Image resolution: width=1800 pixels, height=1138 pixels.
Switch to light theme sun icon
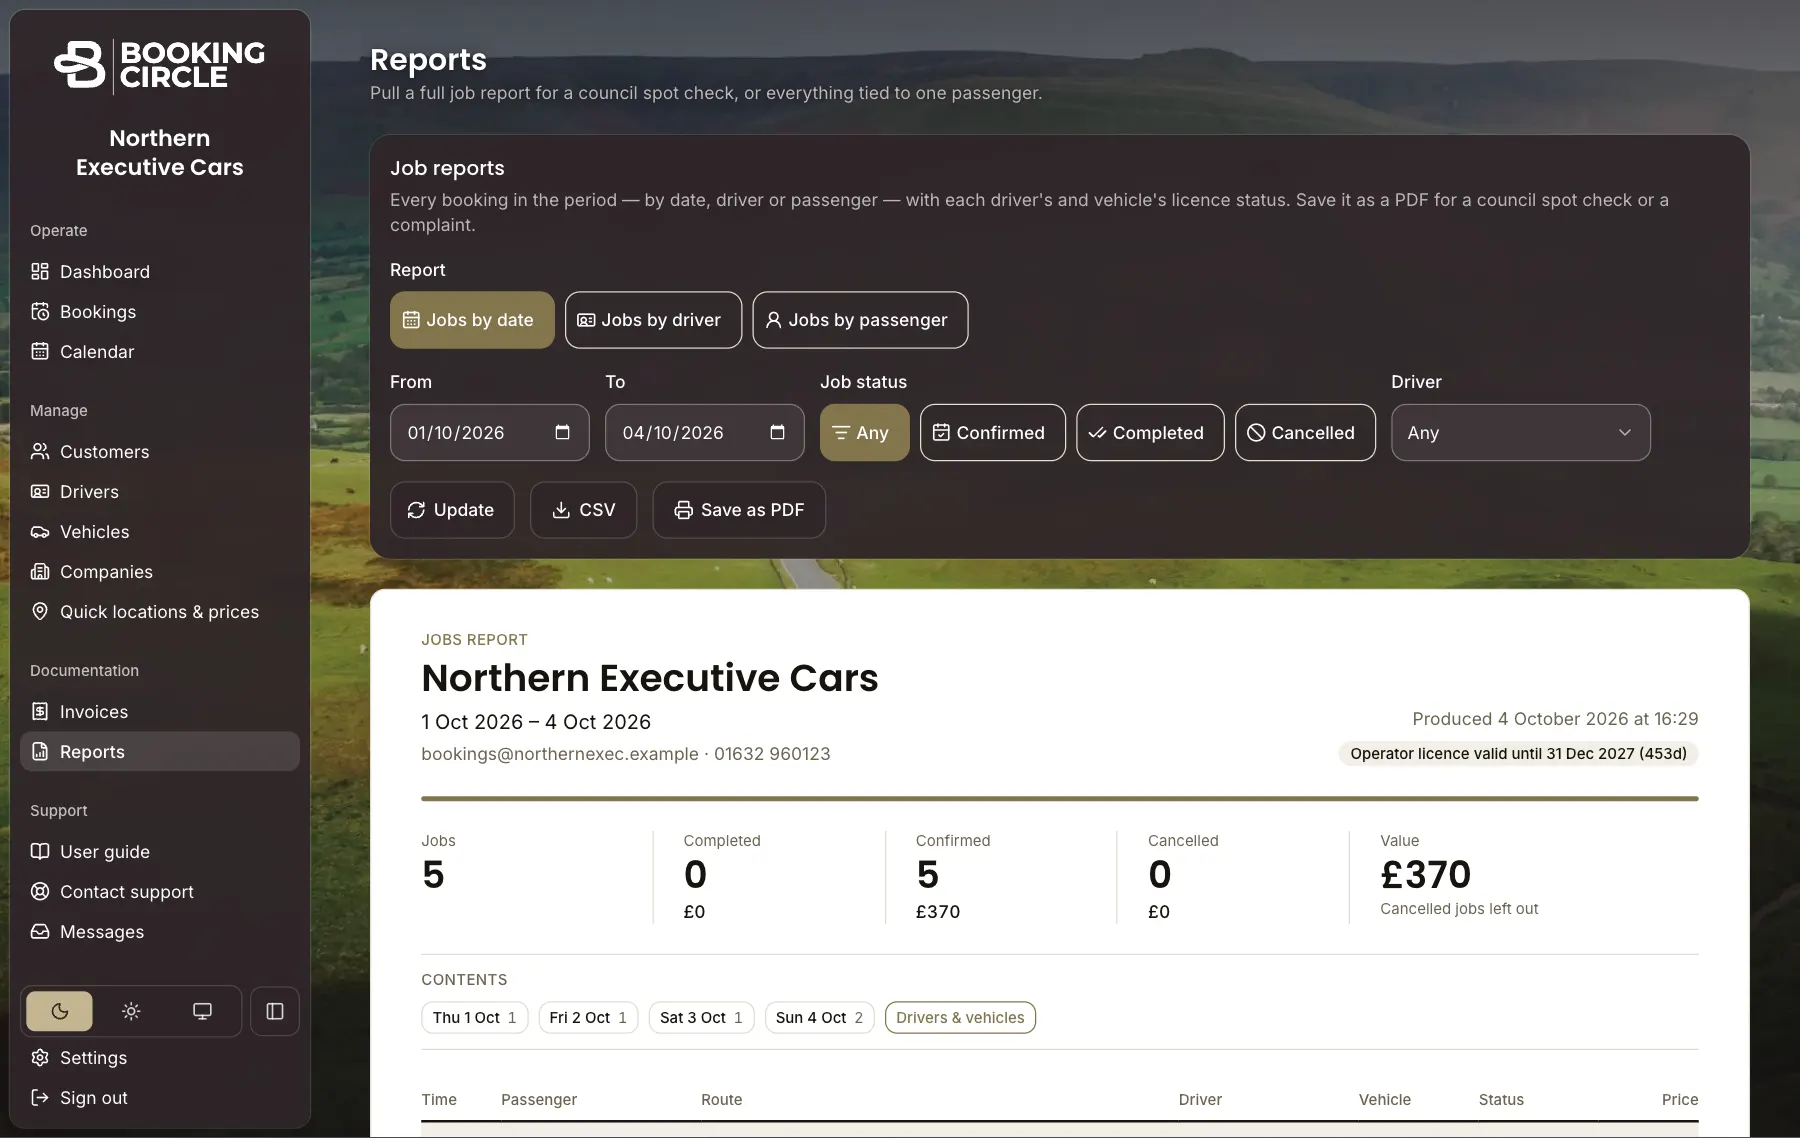(x=131, y=1011)
